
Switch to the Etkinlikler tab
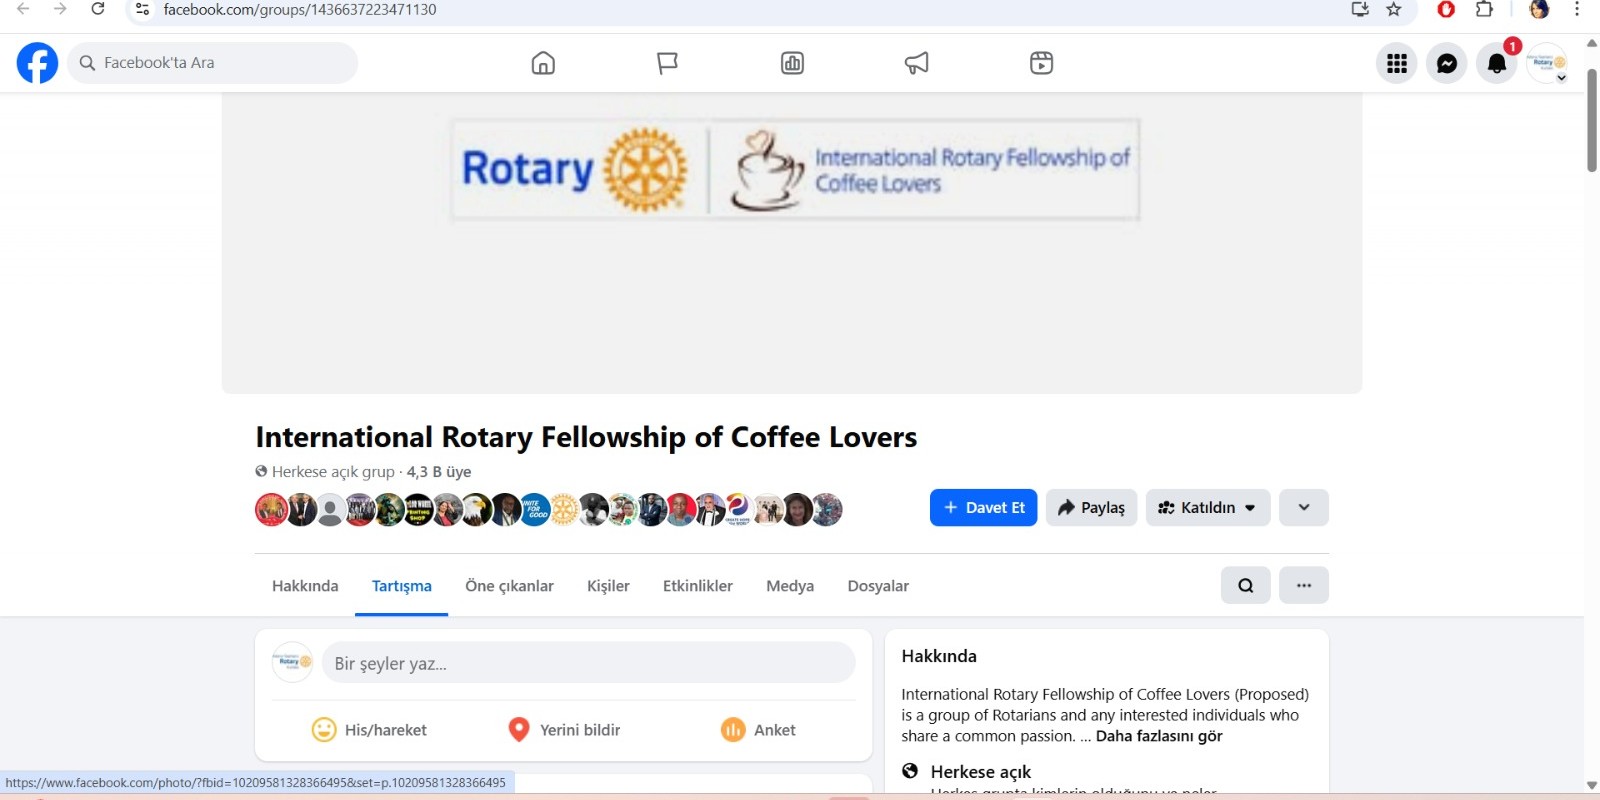pyautogui.click(x=698, y=586)
